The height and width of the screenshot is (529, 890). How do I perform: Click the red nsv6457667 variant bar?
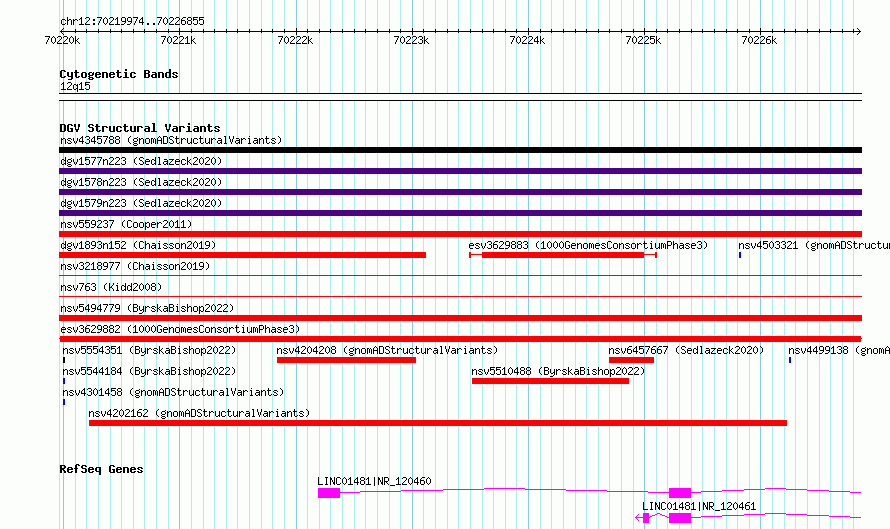click(632, 360)
